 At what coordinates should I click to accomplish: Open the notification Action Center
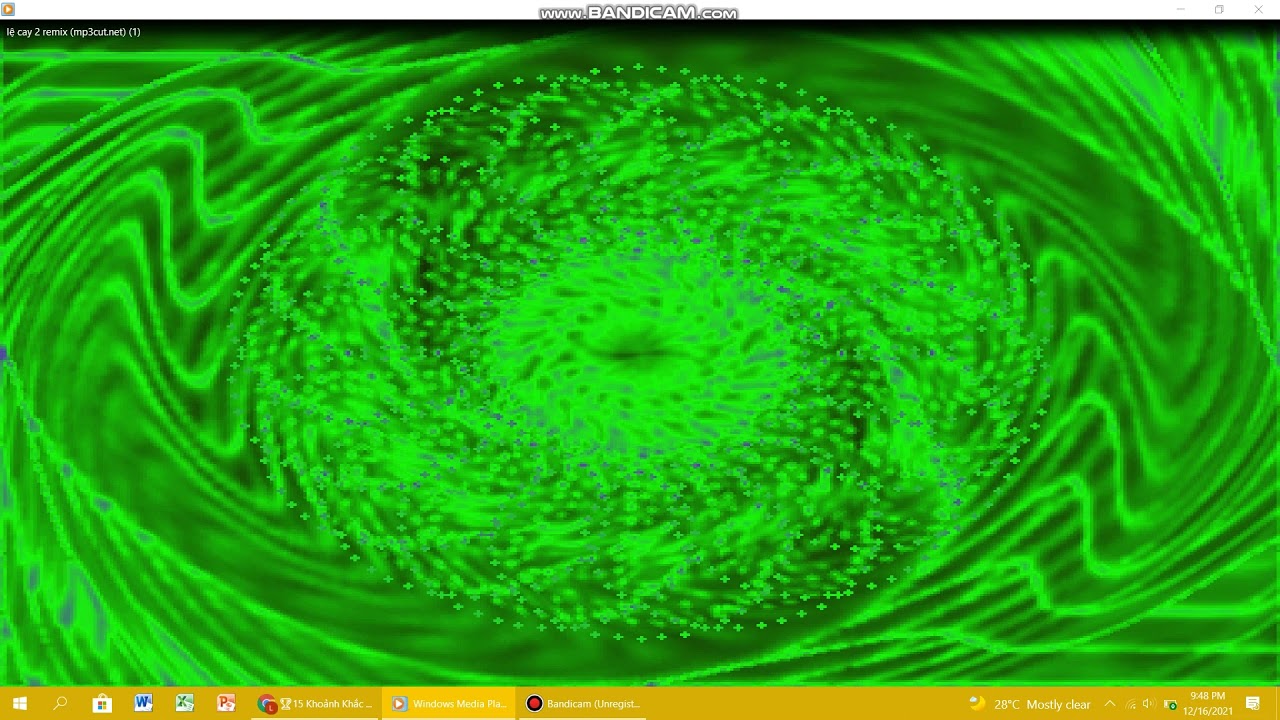1253,704
